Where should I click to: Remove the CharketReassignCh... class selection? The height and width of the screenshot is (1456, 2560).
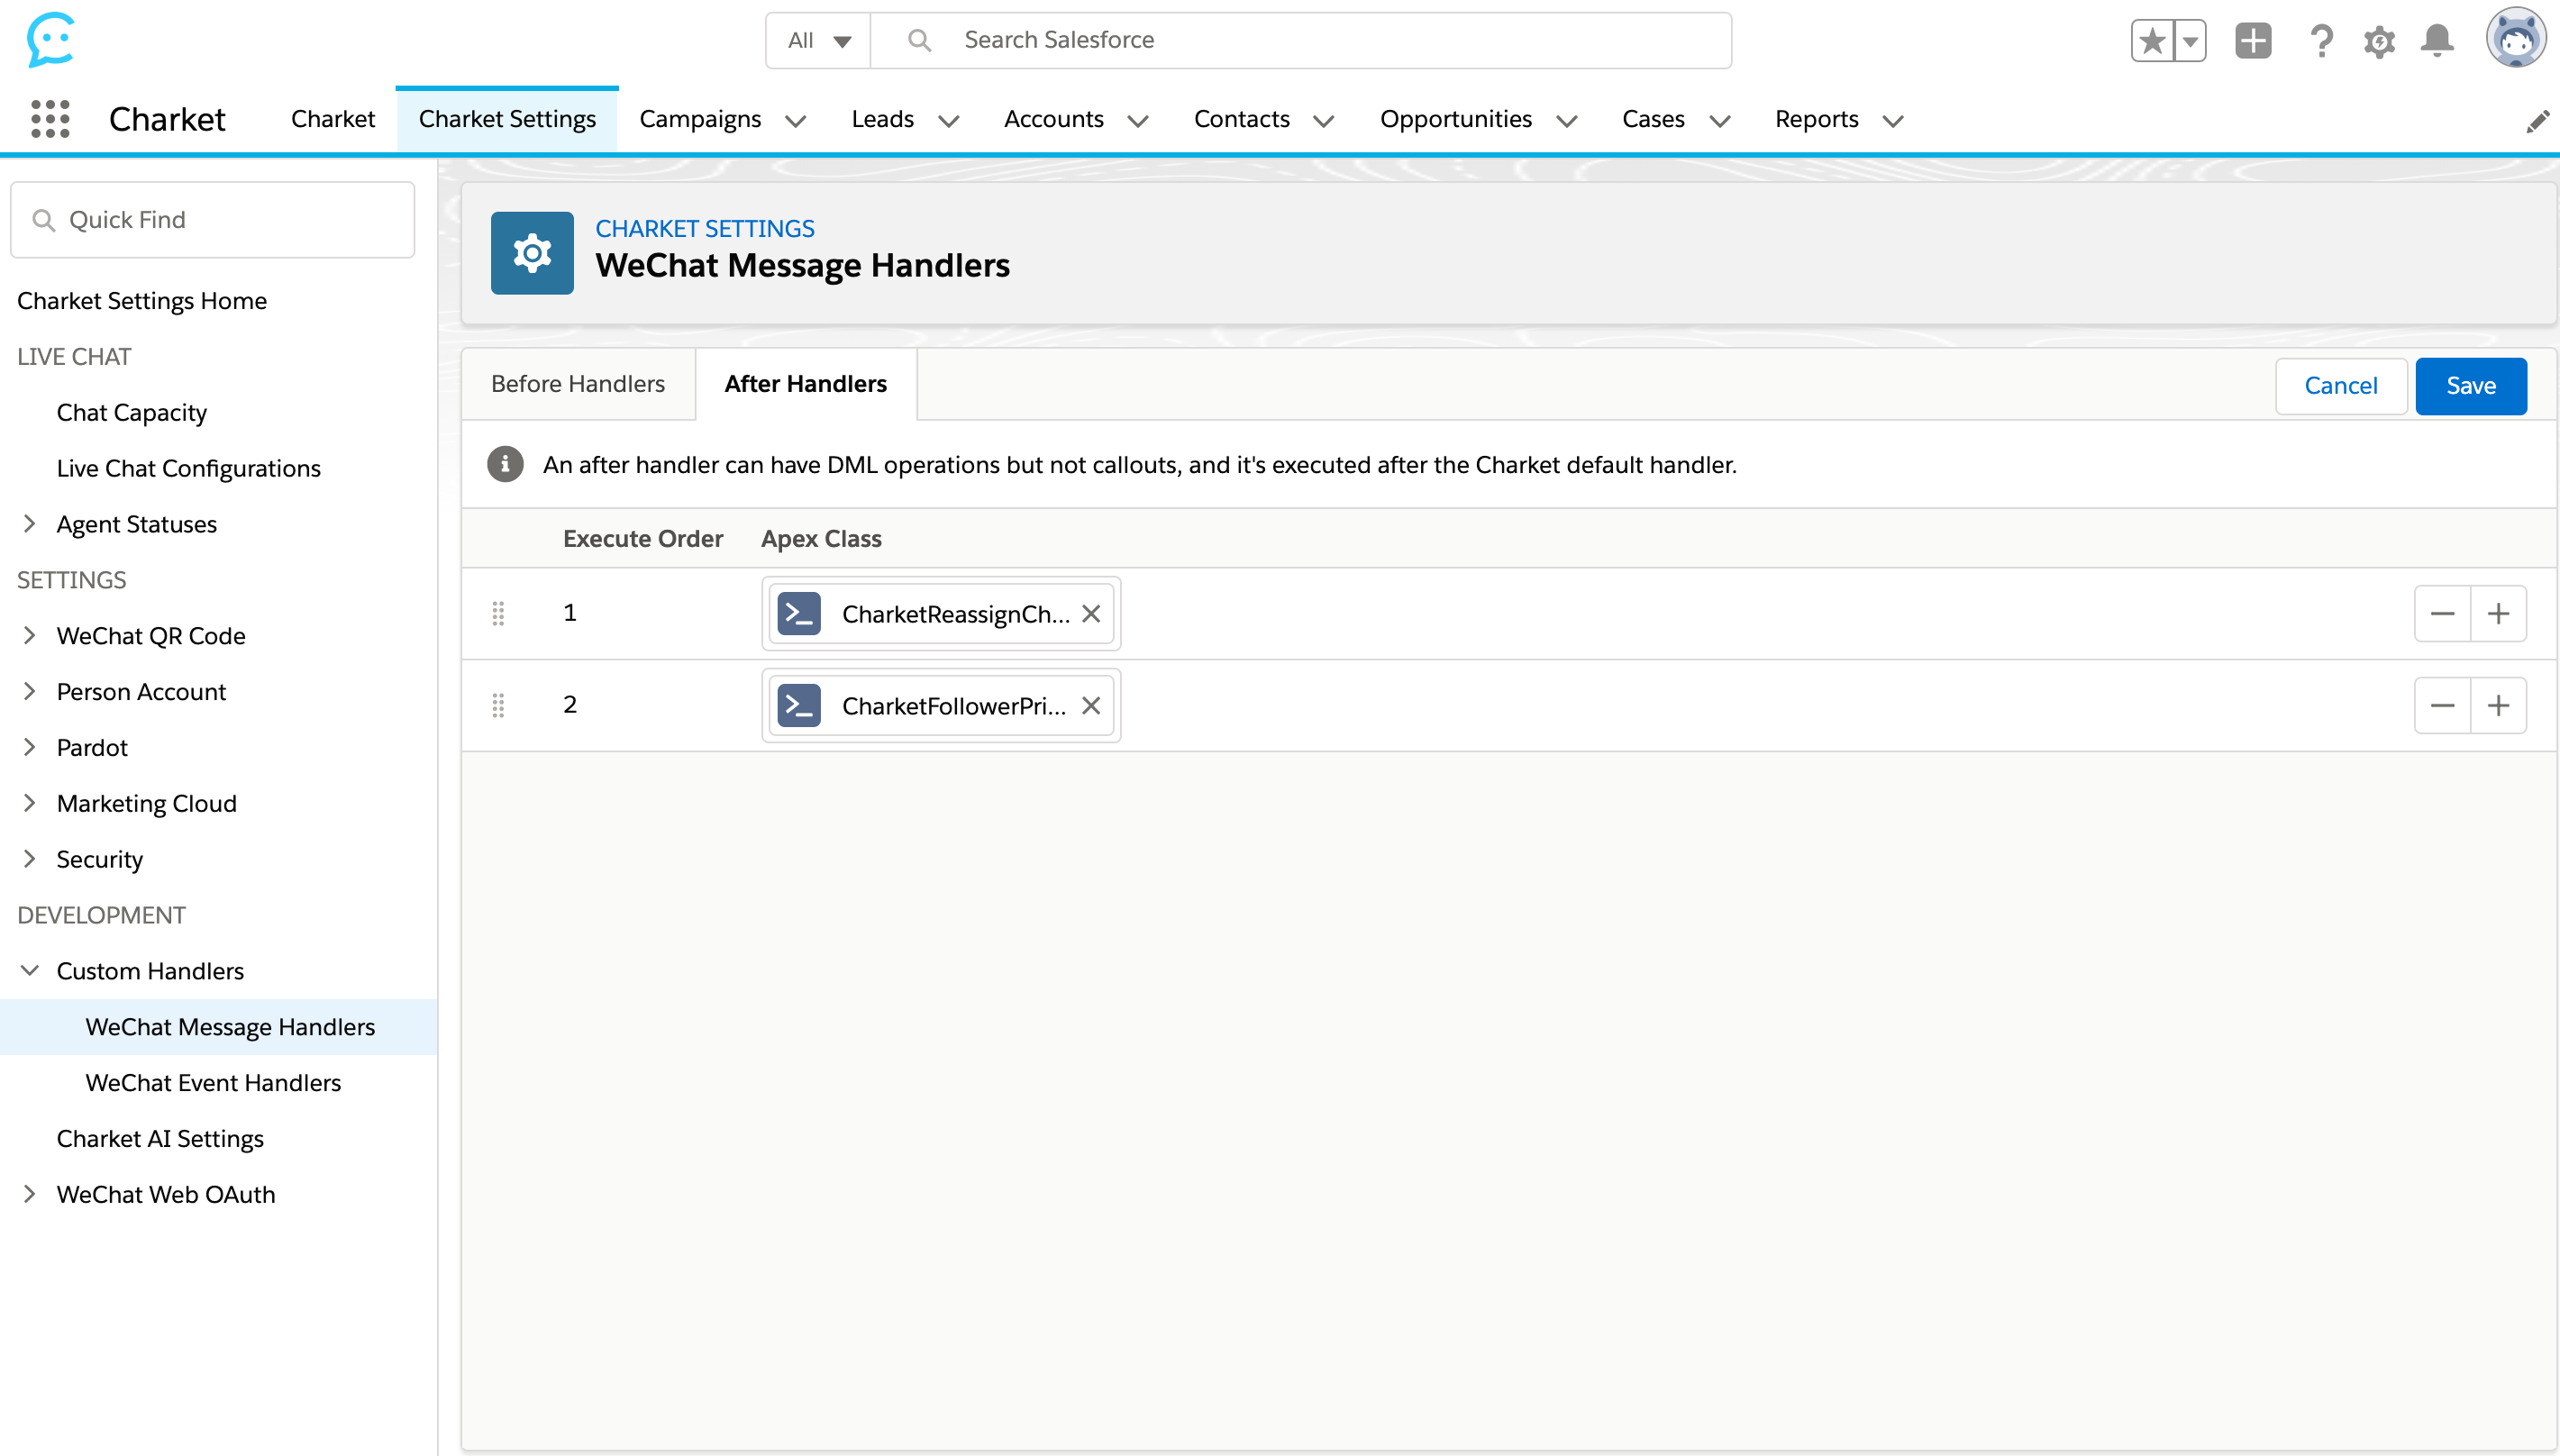click(1091, 613)
